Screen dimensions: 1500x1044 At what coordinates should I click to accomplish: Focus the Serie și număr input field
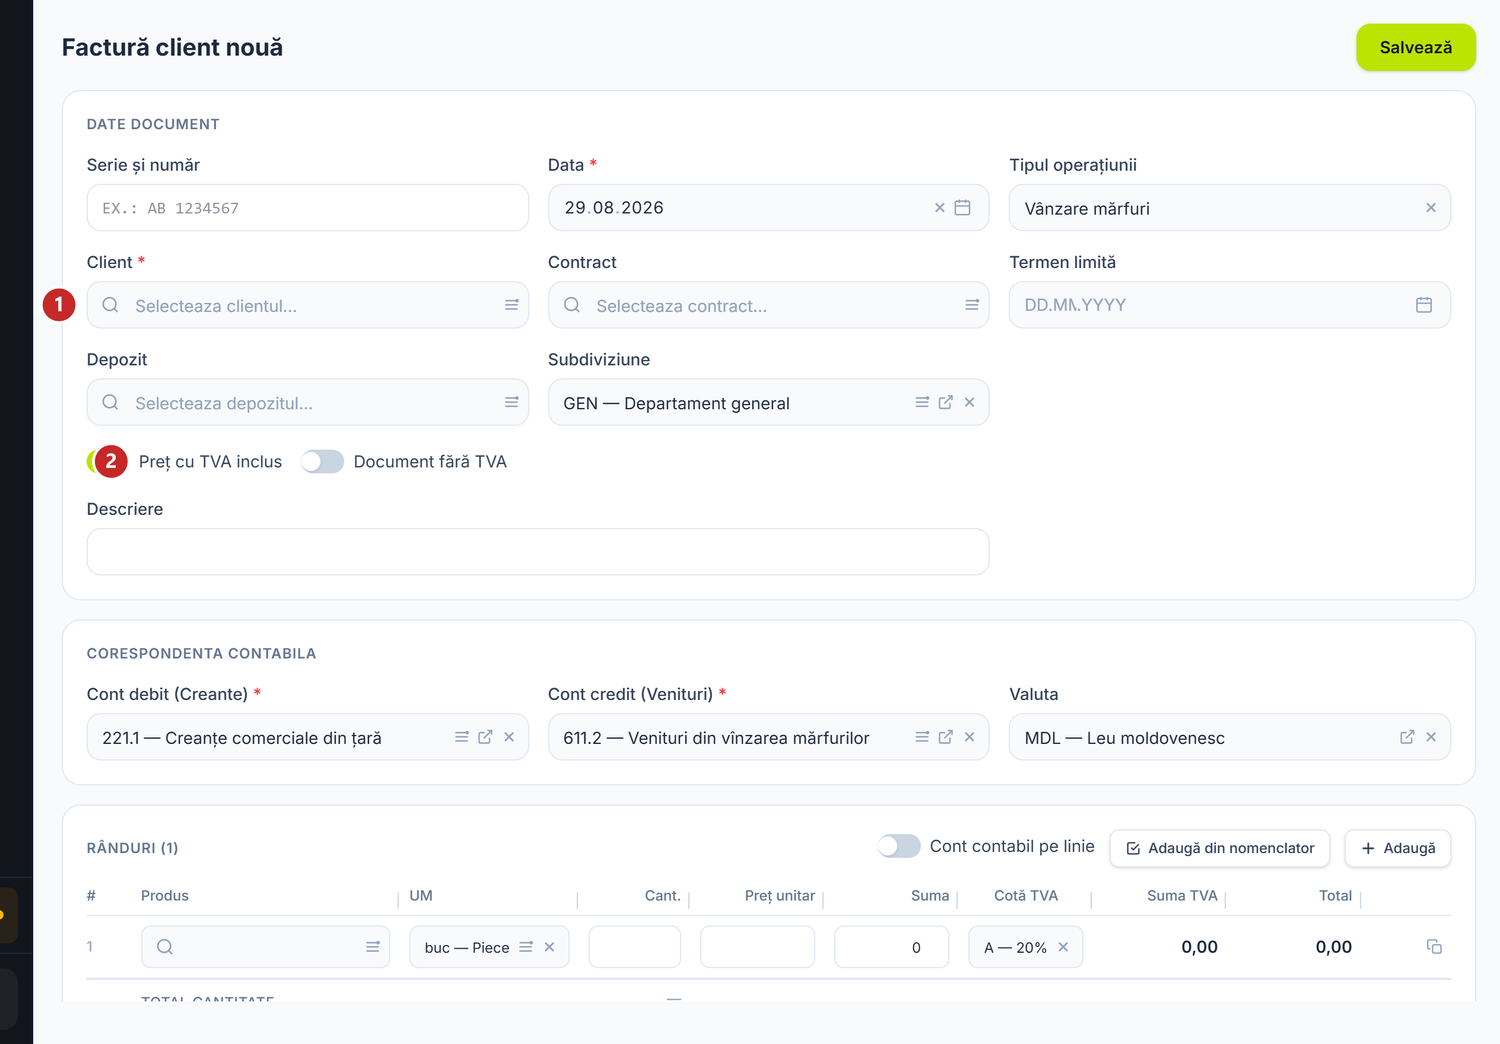coord(308,208)
